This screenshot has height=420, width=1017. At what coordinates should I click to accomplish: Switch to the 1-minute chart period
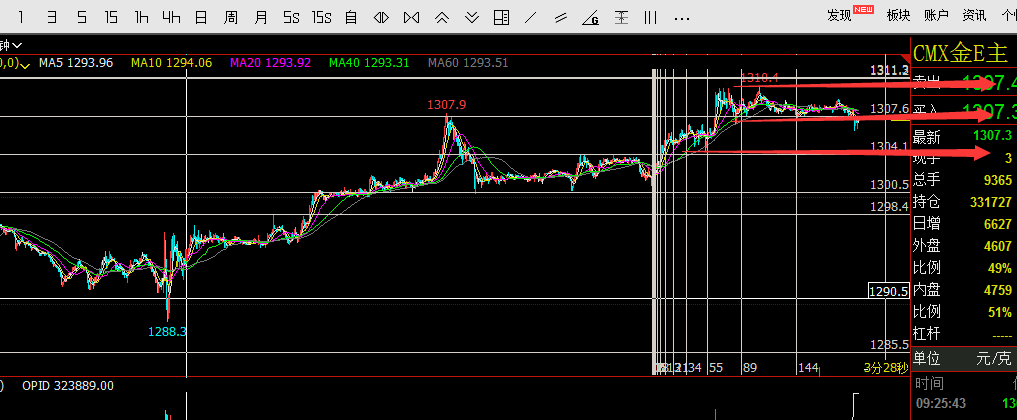(x=21, y=17)
